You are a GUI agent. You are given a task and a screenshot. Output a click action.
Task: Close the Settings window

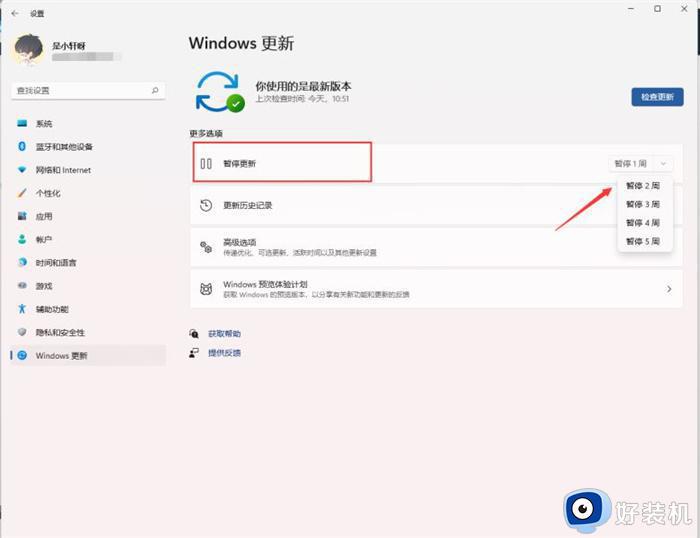pos(684,9)
